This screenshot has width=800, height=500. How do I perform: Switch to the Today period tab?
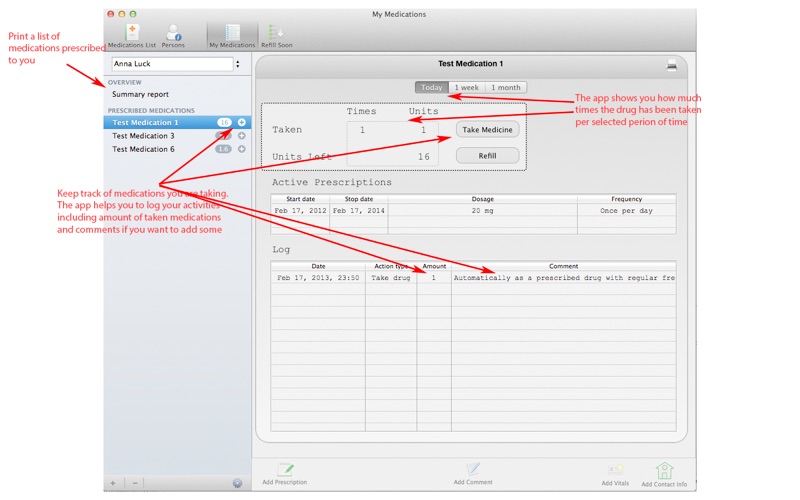pyautogui.click(x=432, y=87)
